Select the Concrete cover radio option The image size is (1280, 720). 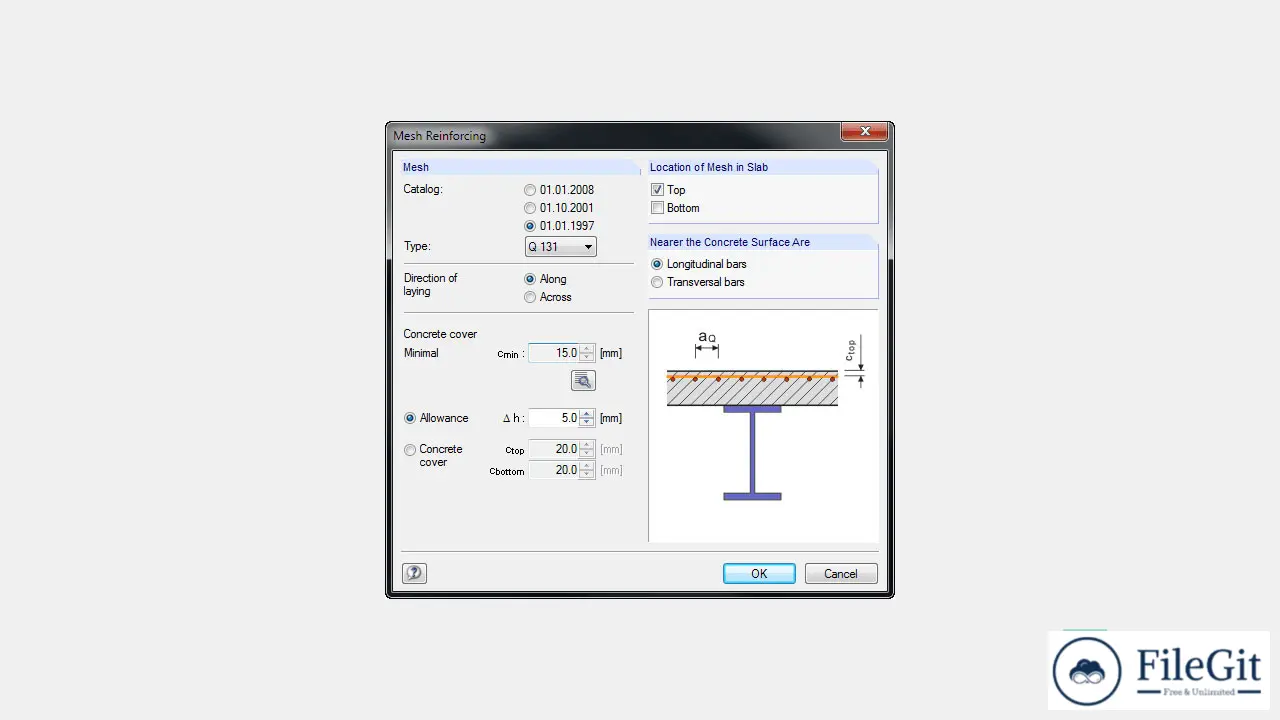coord(410,450)
